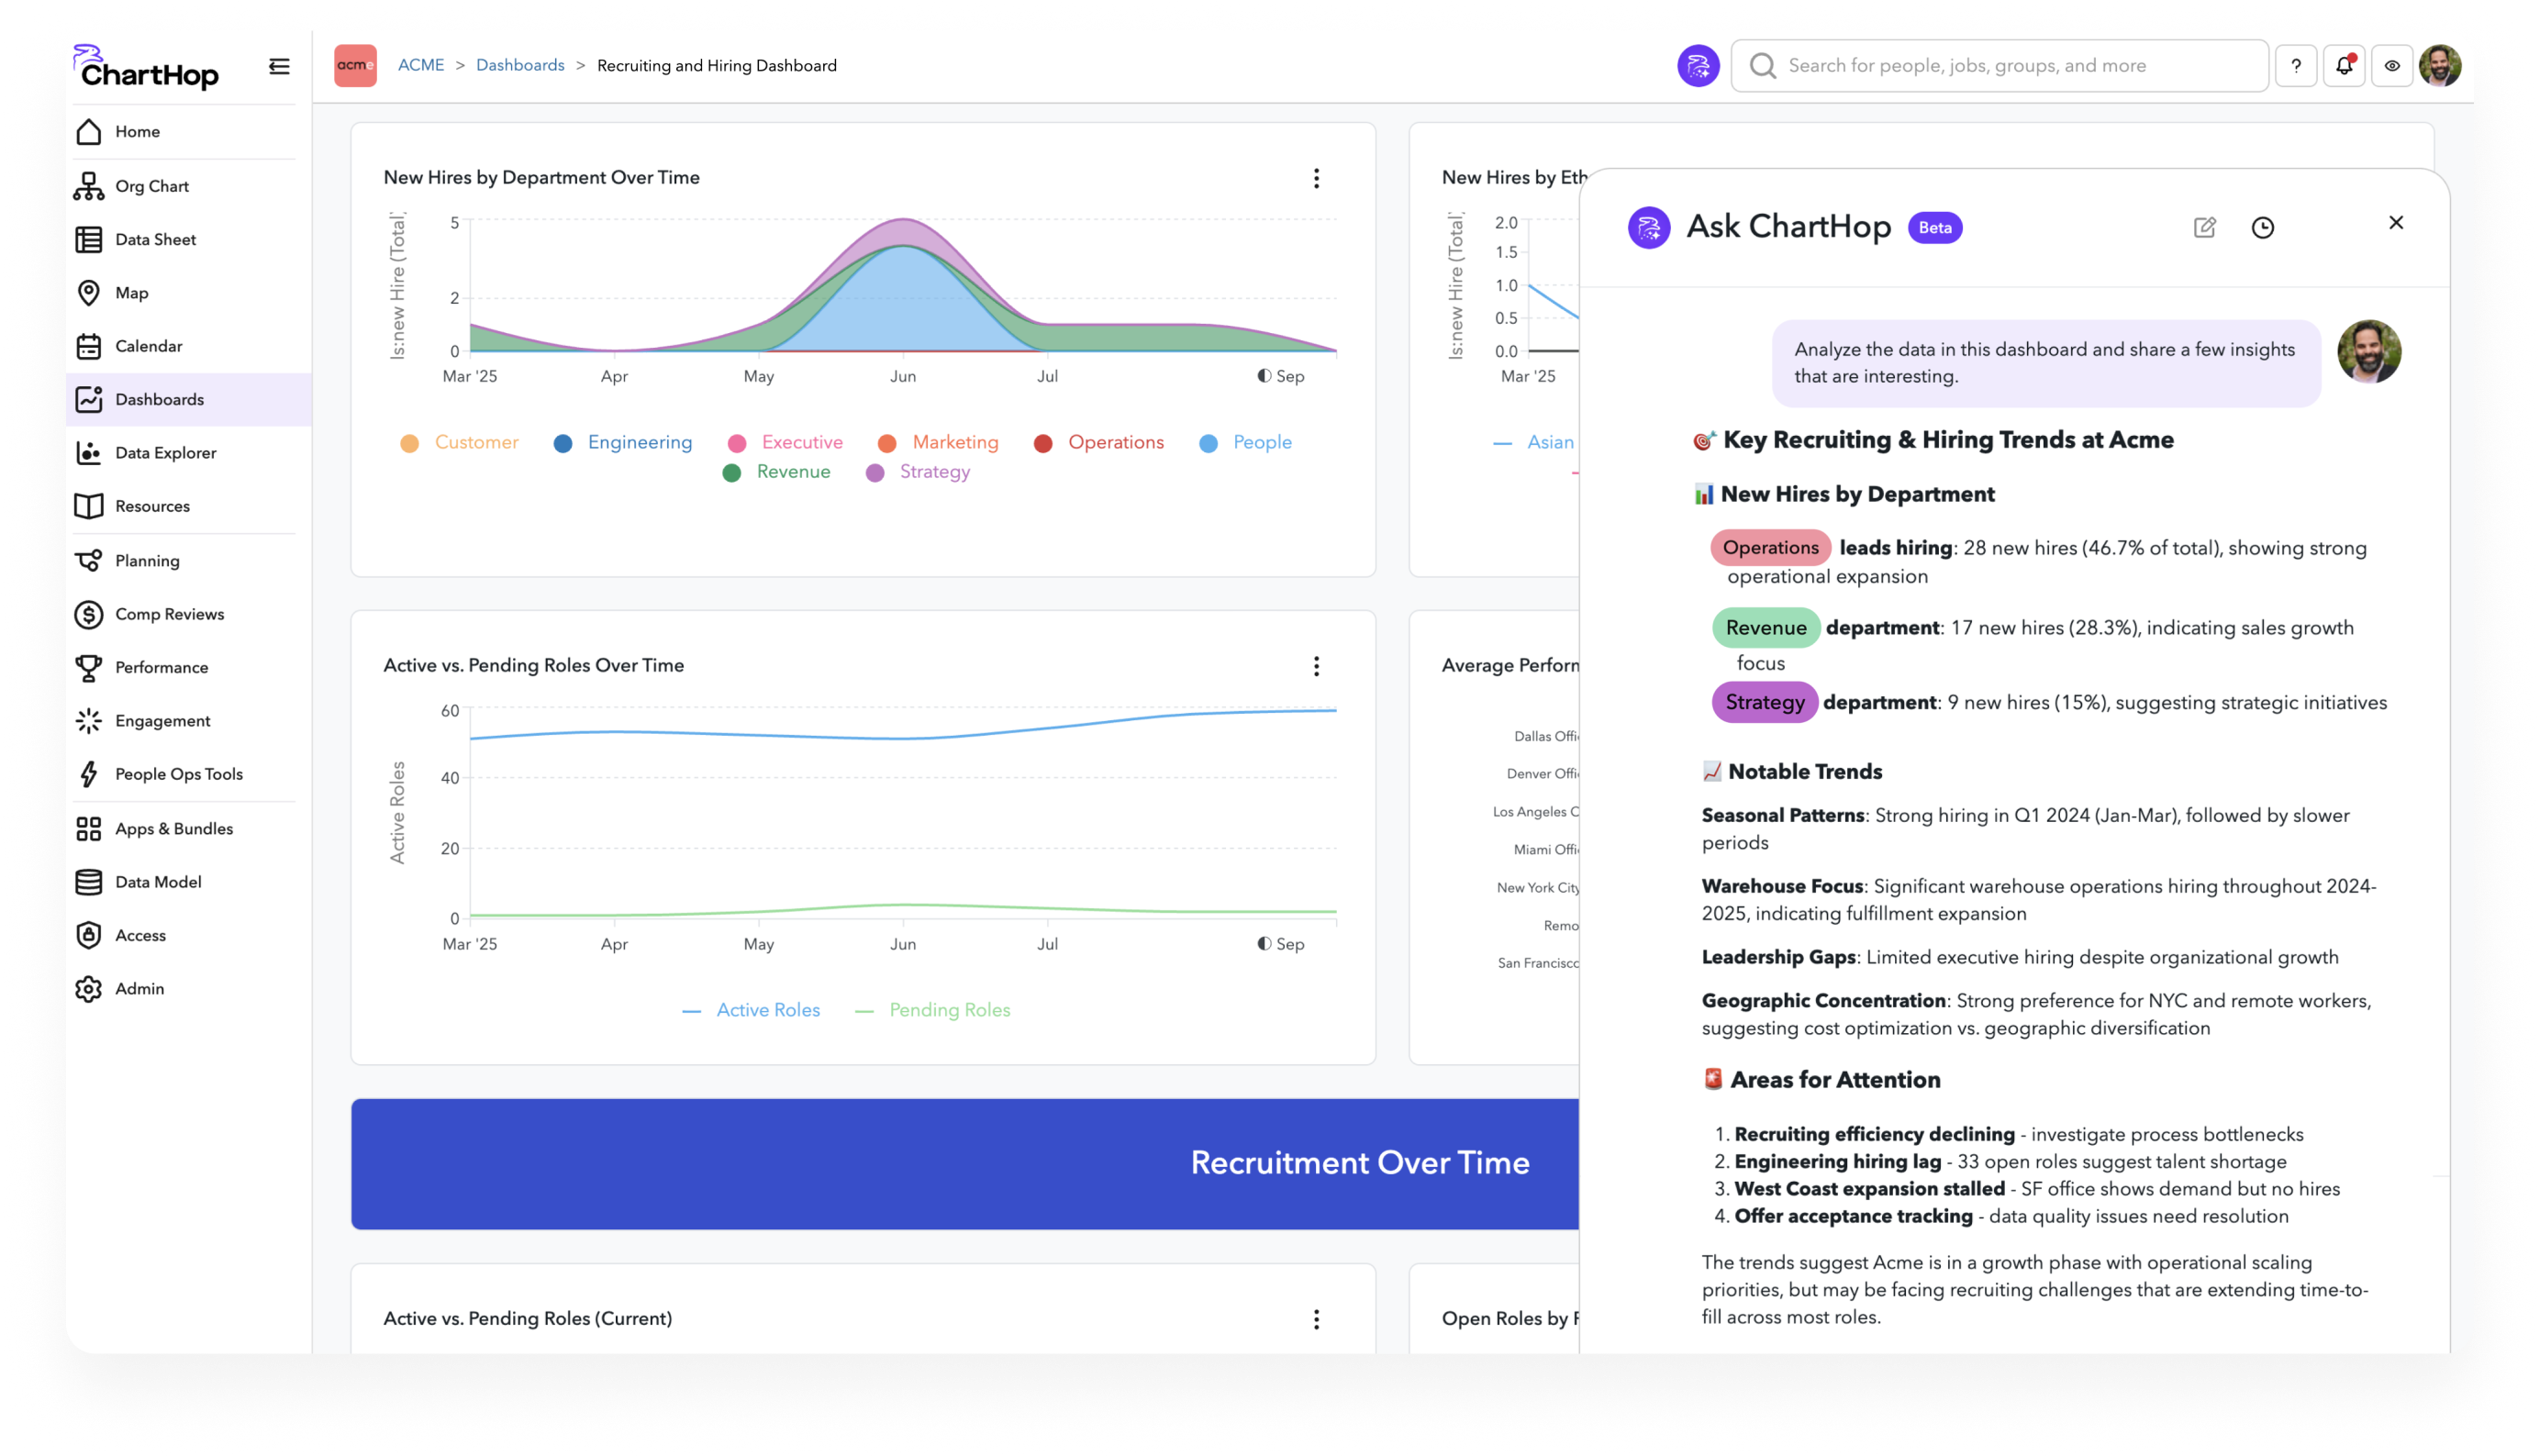Open the user profile avatar menu
This screenshot has width=2540, height=1456.
click(2440, 66)
